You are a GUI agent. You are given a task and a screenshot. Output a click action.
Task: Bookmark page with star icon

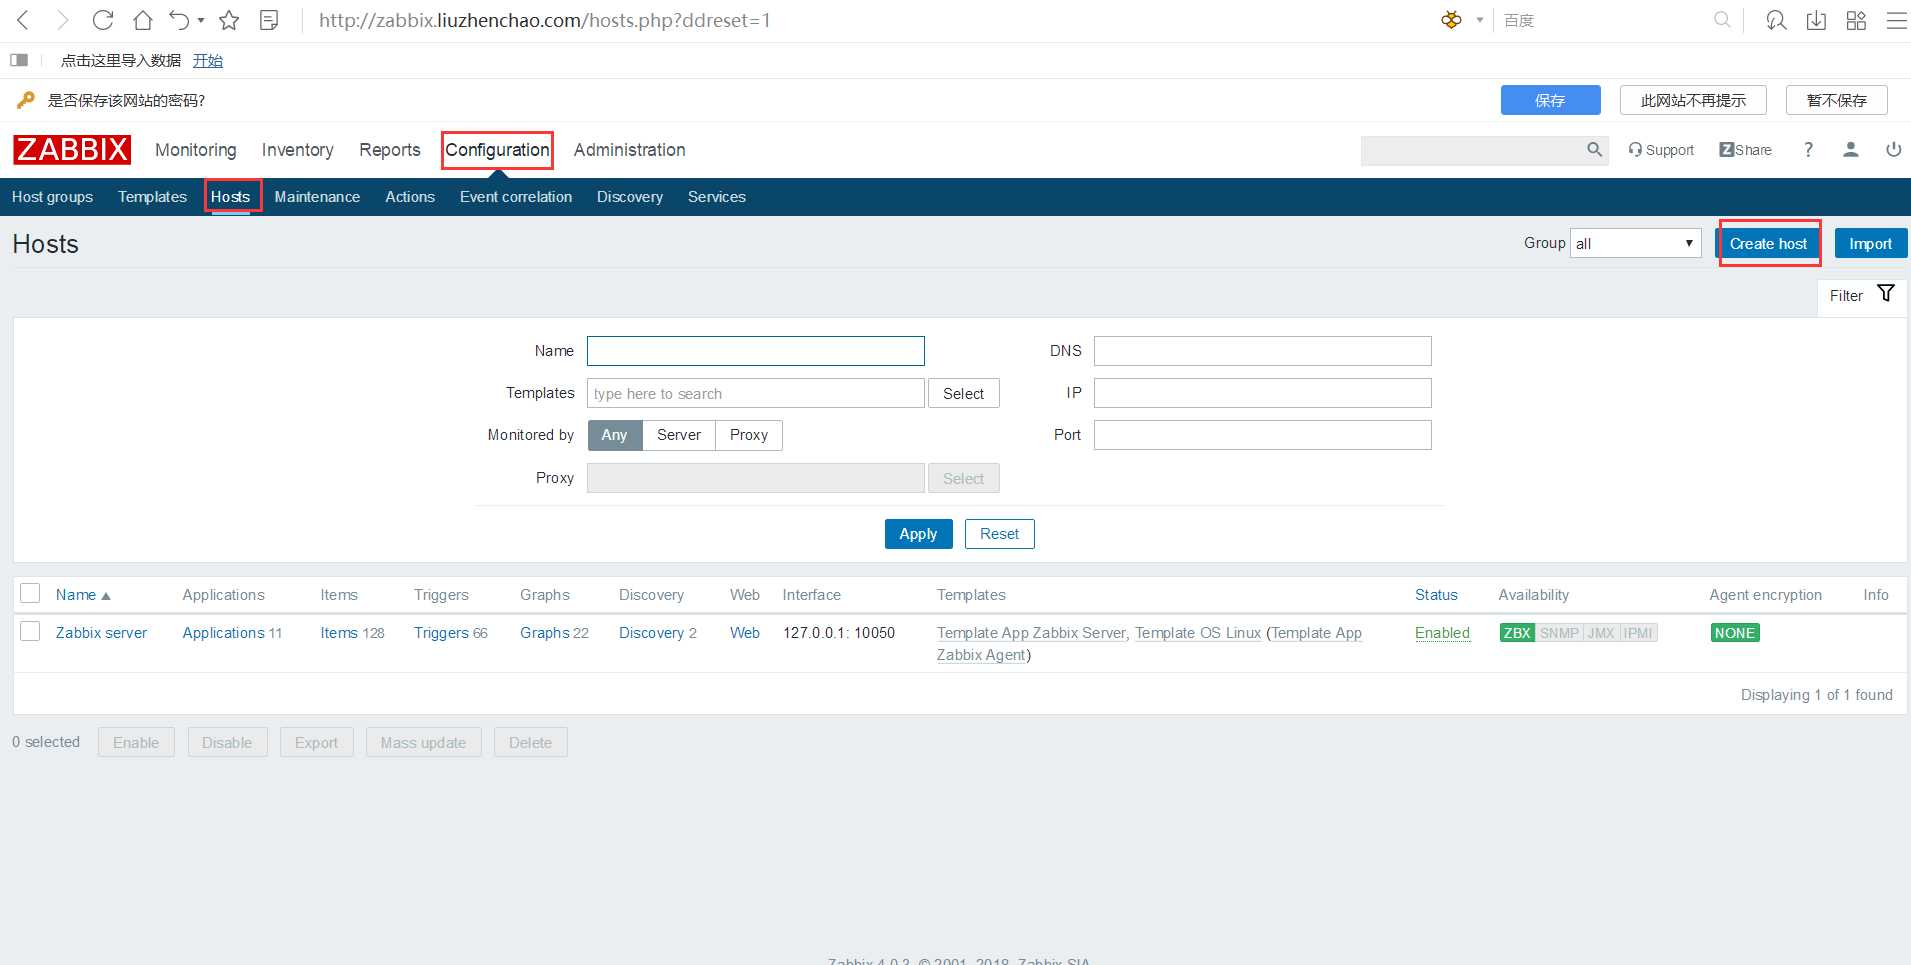[x=229, y=20]
